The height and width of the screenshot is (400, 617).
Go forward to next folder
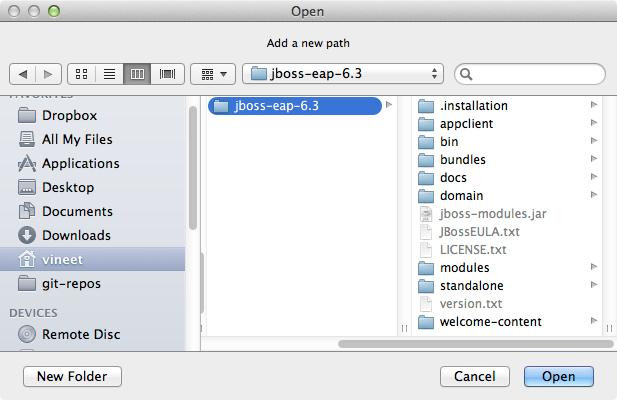pyautogui.click(x=47, y=74)
